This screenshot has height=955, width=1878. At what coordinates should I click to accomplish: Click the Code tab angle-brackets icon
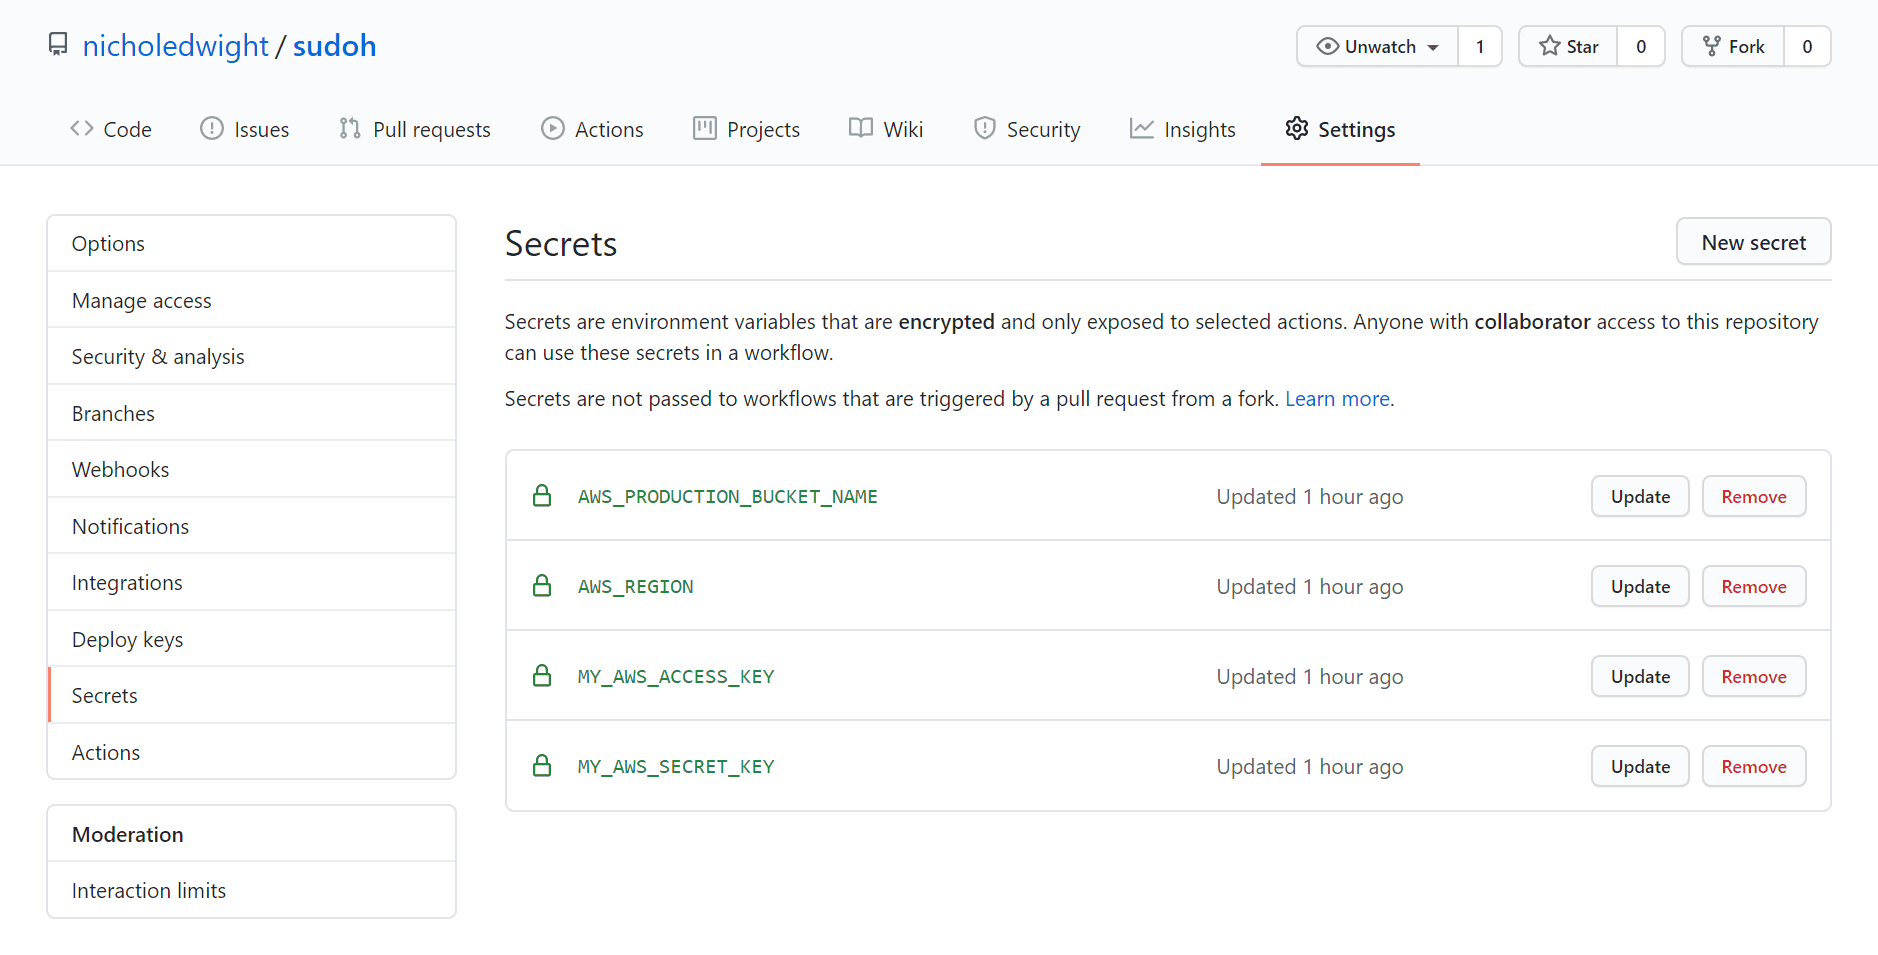(x=82, y=129)
